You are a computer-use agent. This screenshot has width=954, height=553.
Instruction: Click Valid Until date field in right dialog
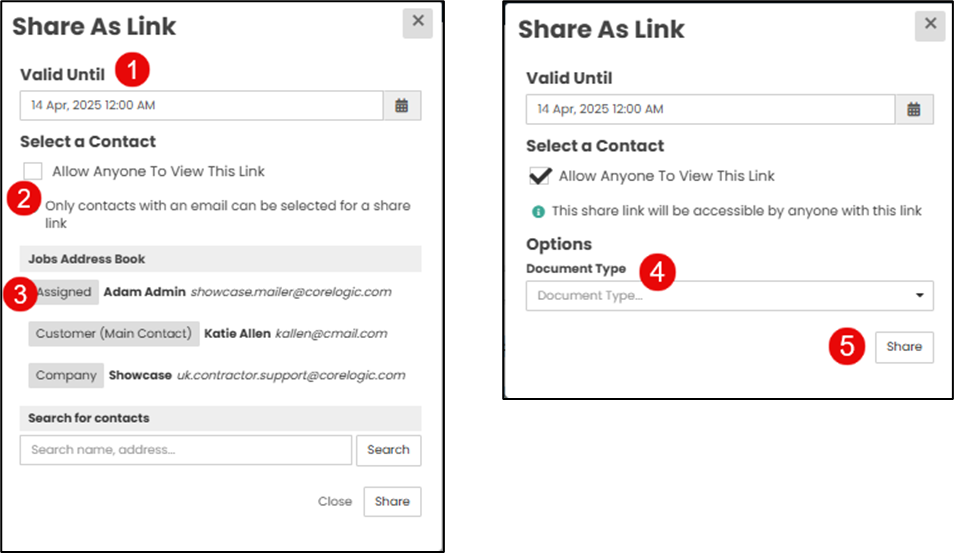711,110
